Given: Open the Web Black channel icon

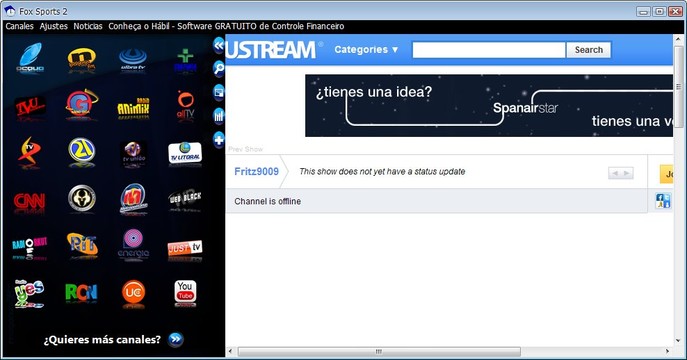Looking at the screenshot, I should (185, 199).
